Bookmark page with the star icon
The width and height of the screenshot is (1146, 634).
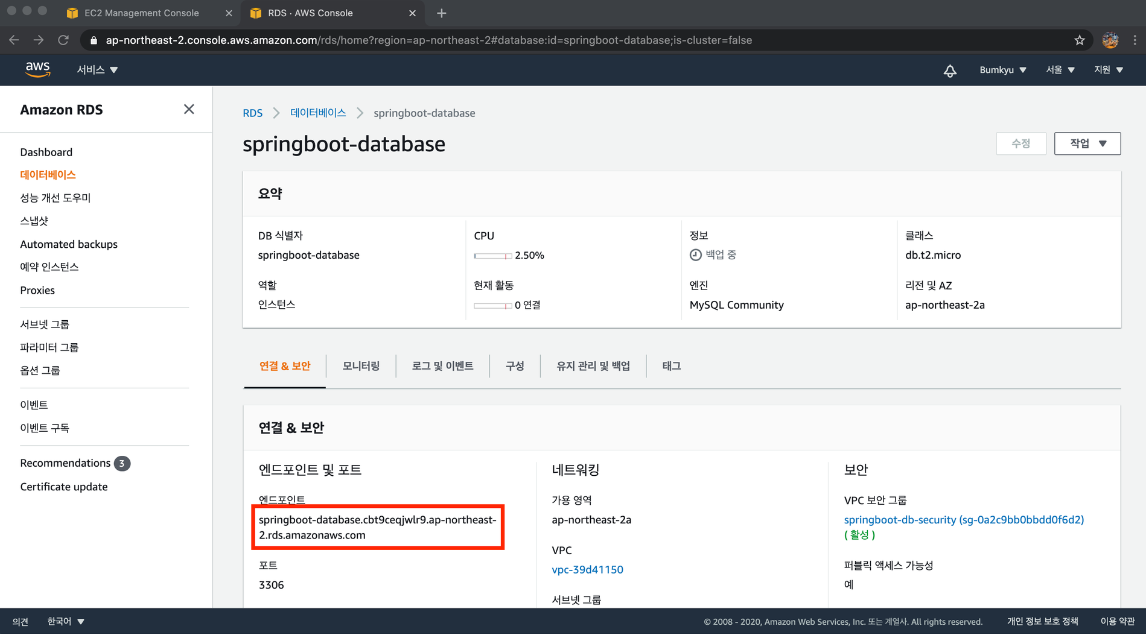point(1079,40)
